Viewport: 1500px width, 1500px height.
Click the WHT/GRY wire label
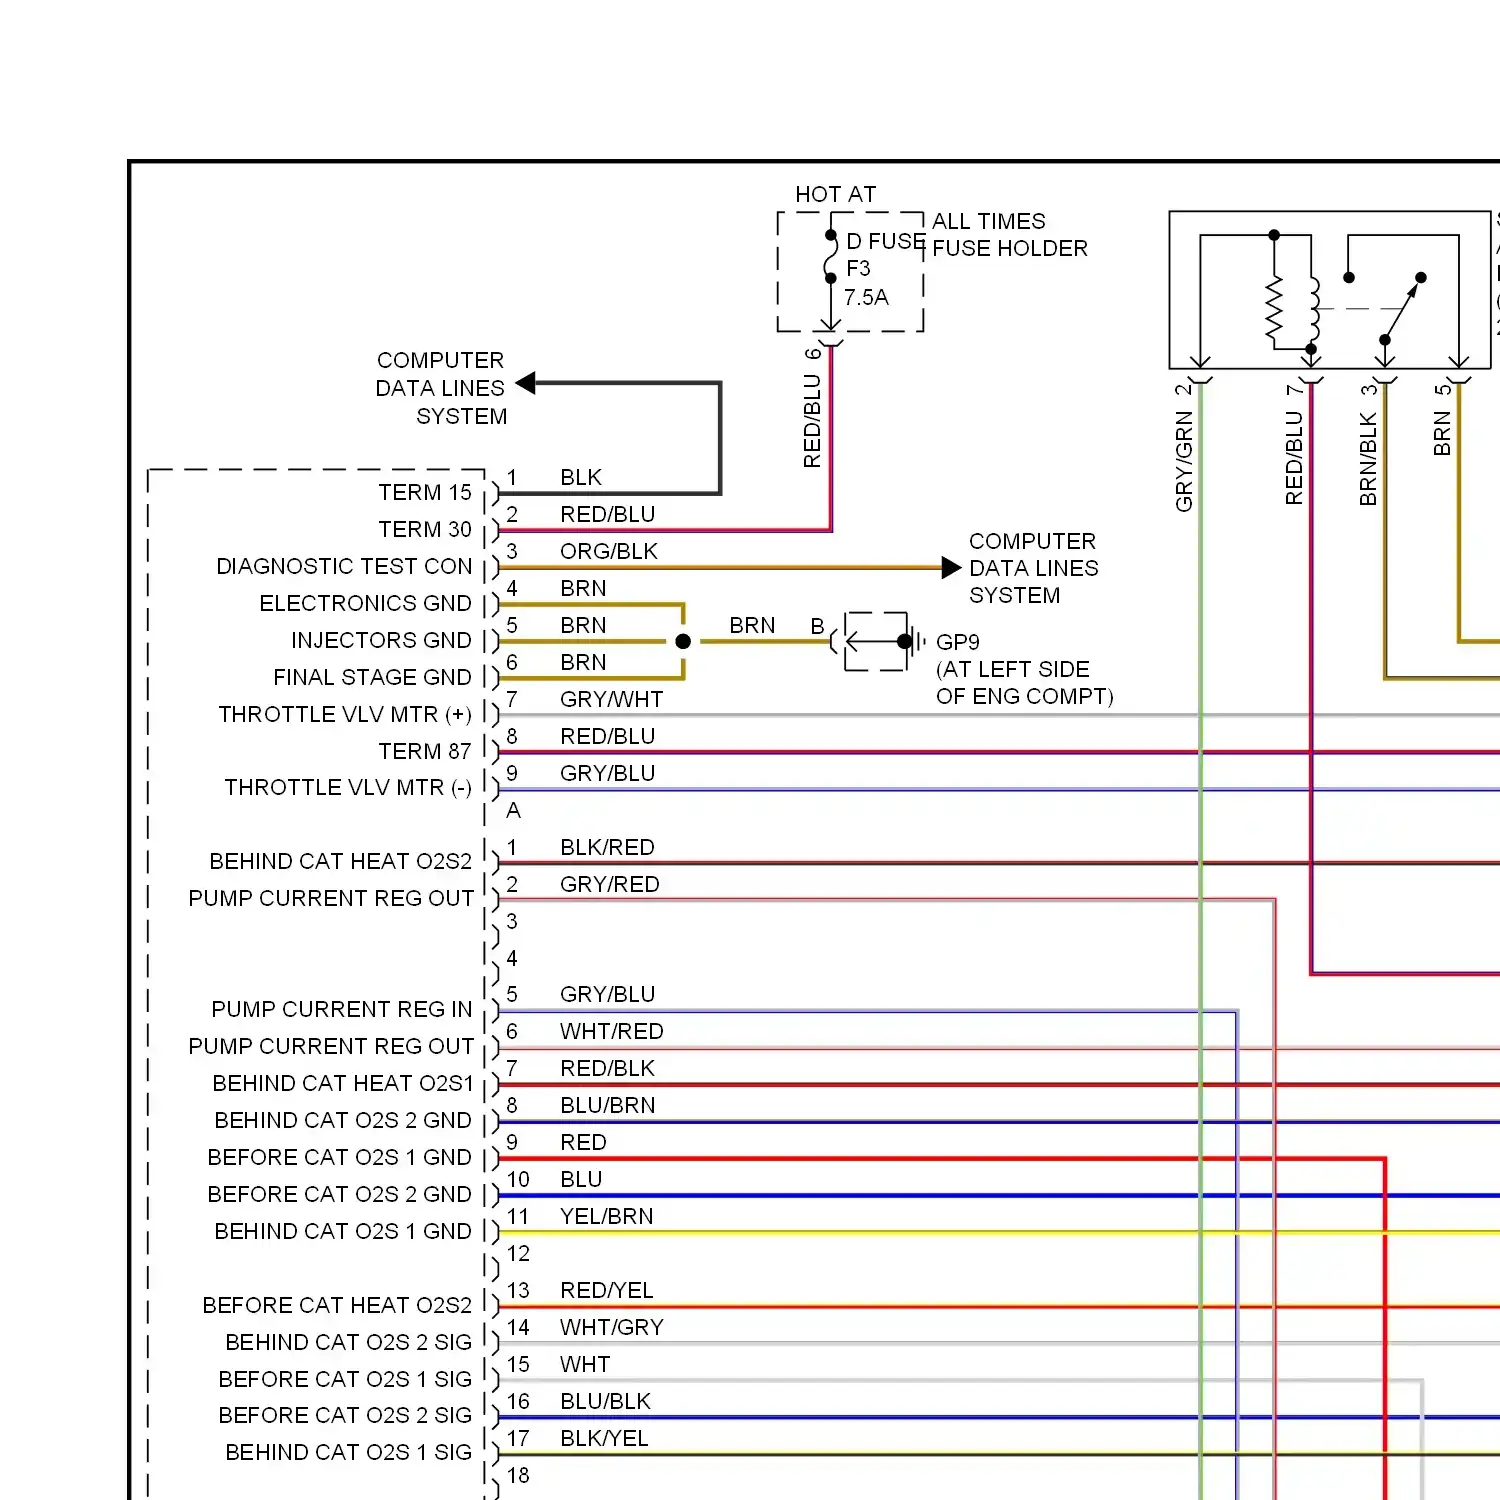[612, 1328]
